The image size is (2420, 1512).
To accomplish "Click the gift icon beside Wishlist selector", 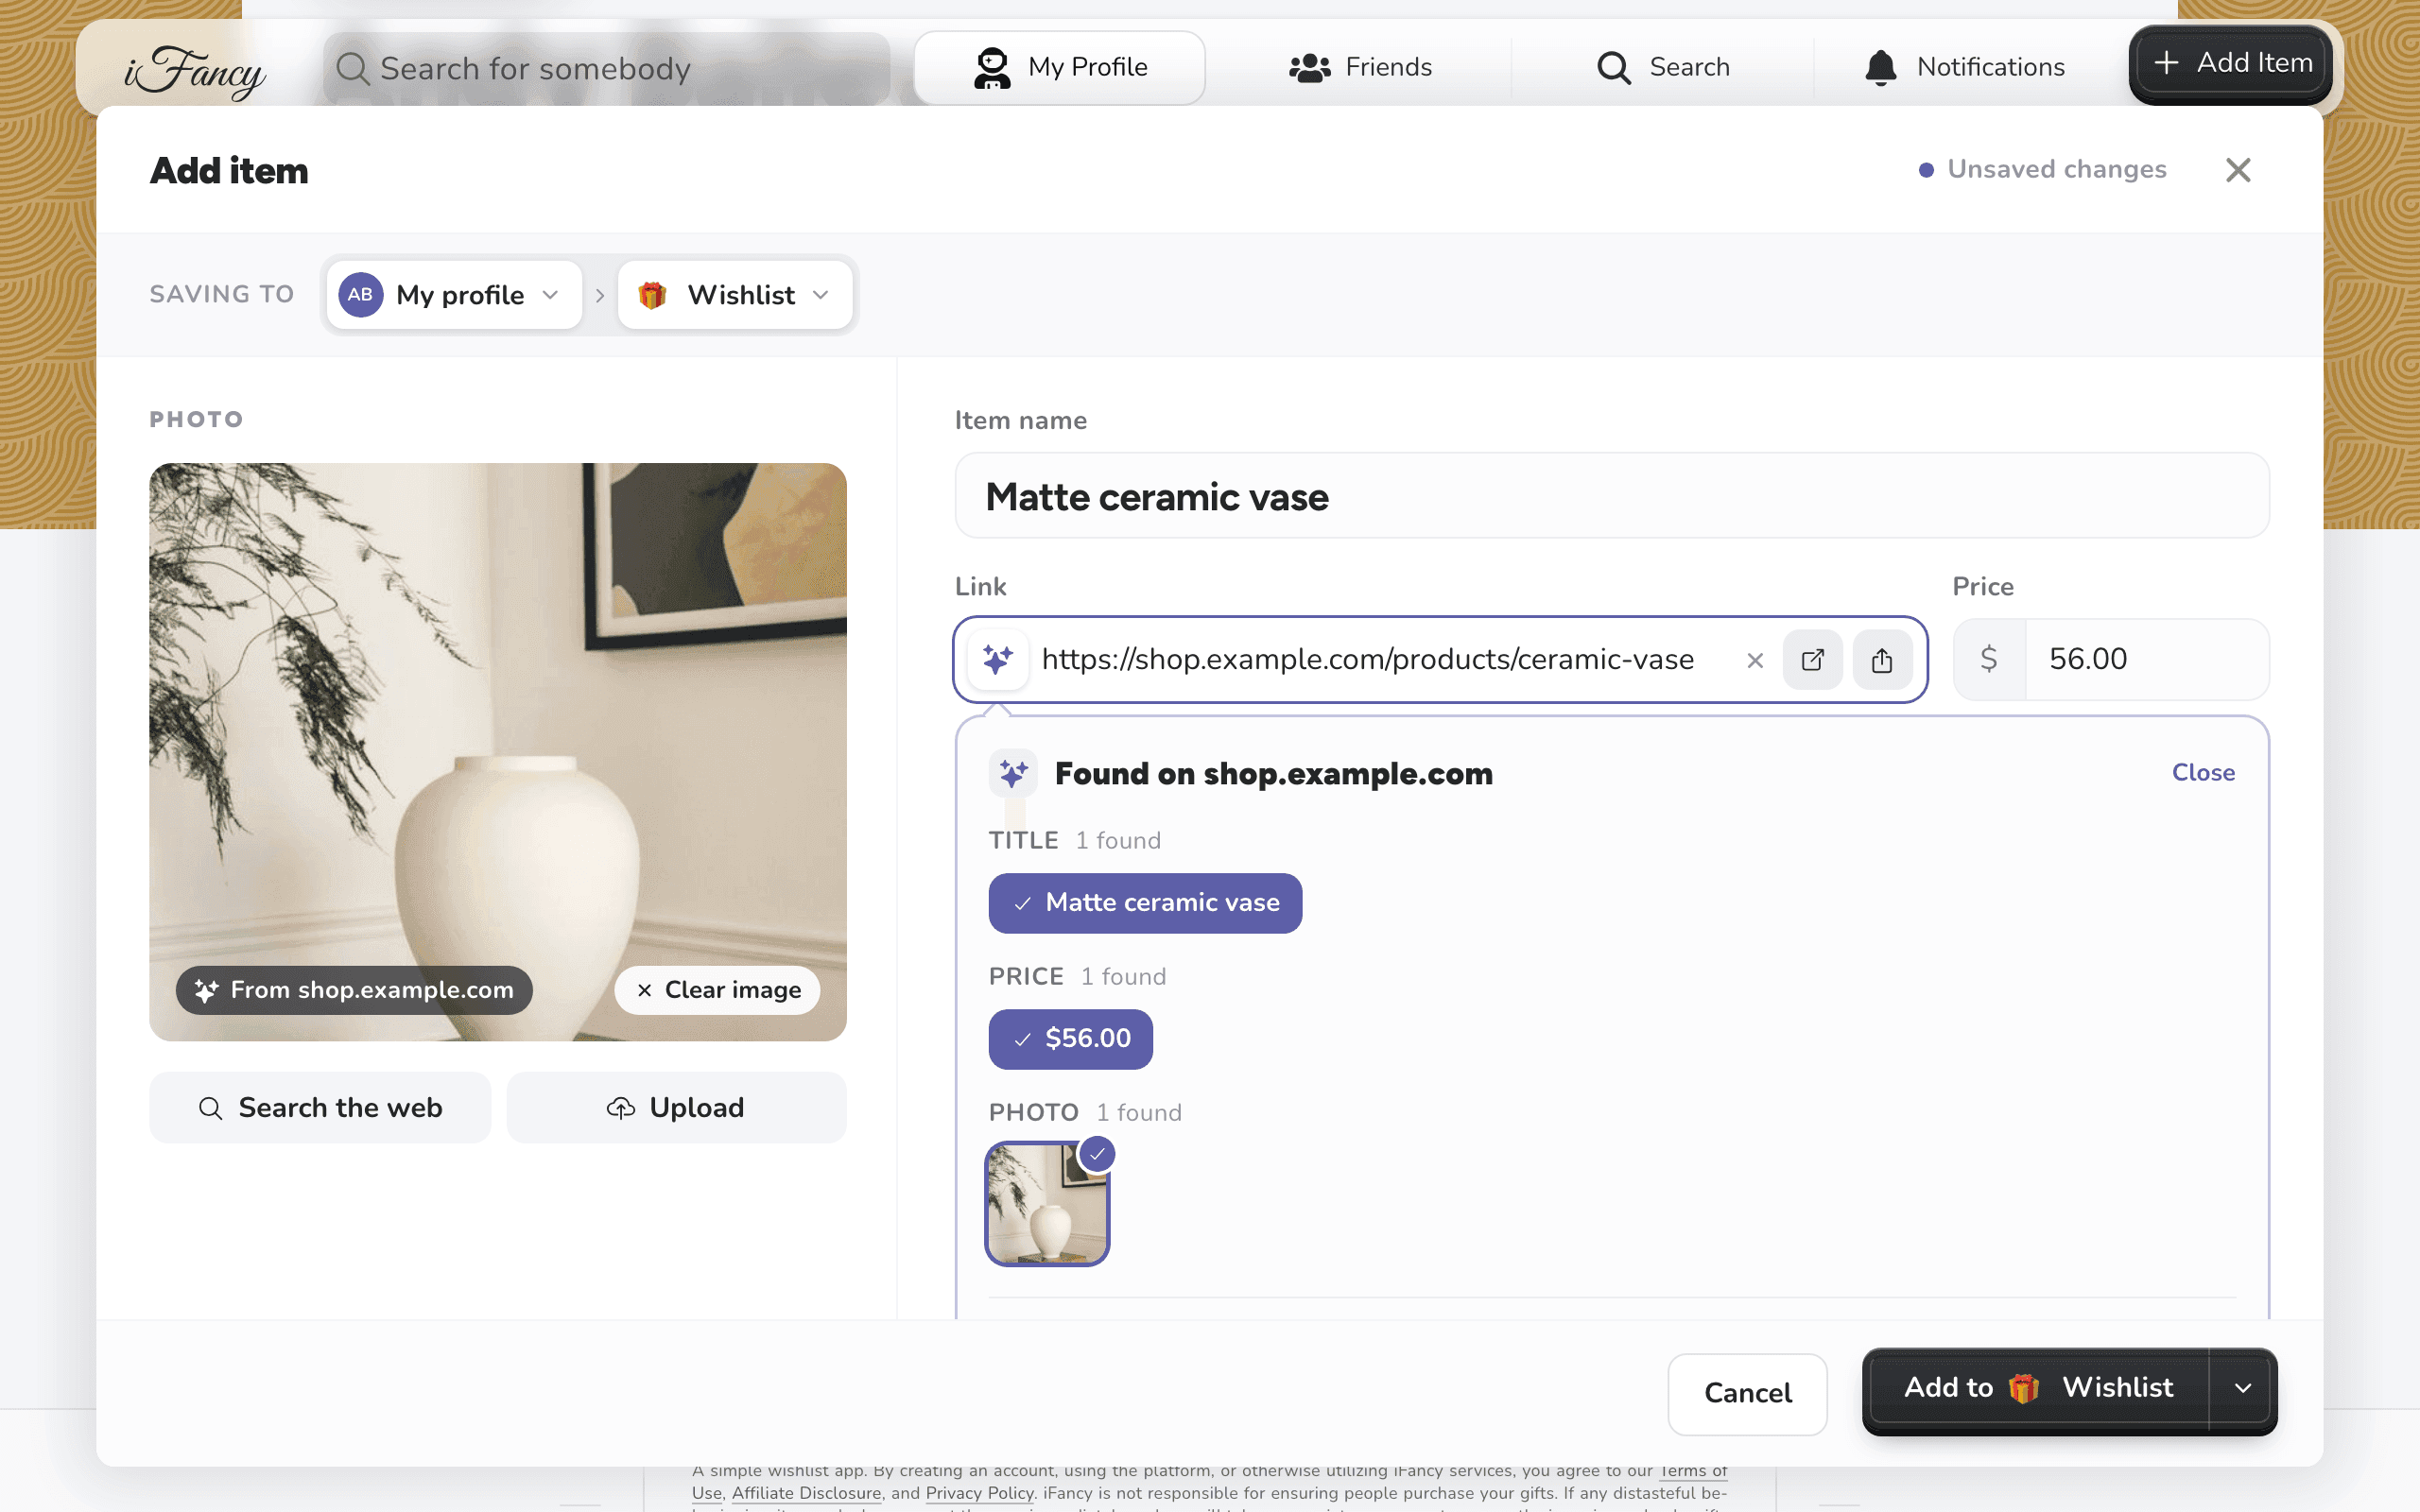I will (x=652, y=294).
